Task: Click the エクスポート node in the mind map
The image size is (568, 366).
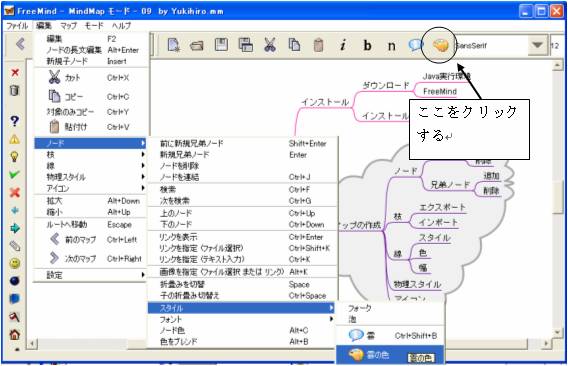Action: 442,207
